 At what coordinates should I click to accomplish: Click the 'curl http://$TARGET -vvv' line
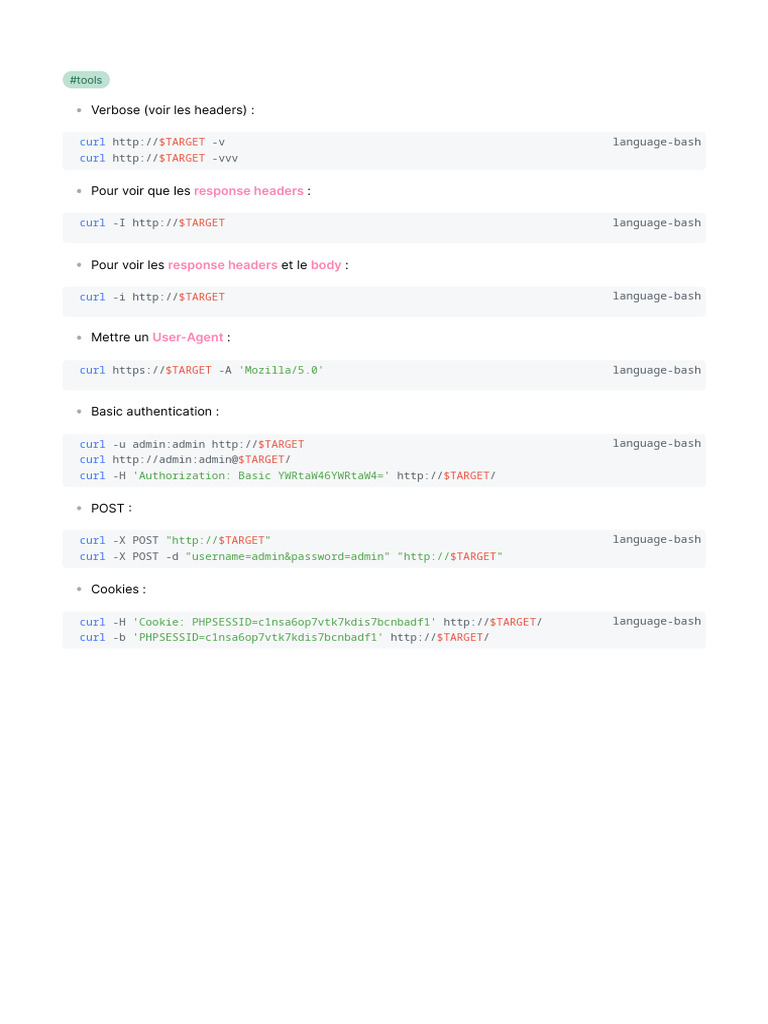point(159,158)
